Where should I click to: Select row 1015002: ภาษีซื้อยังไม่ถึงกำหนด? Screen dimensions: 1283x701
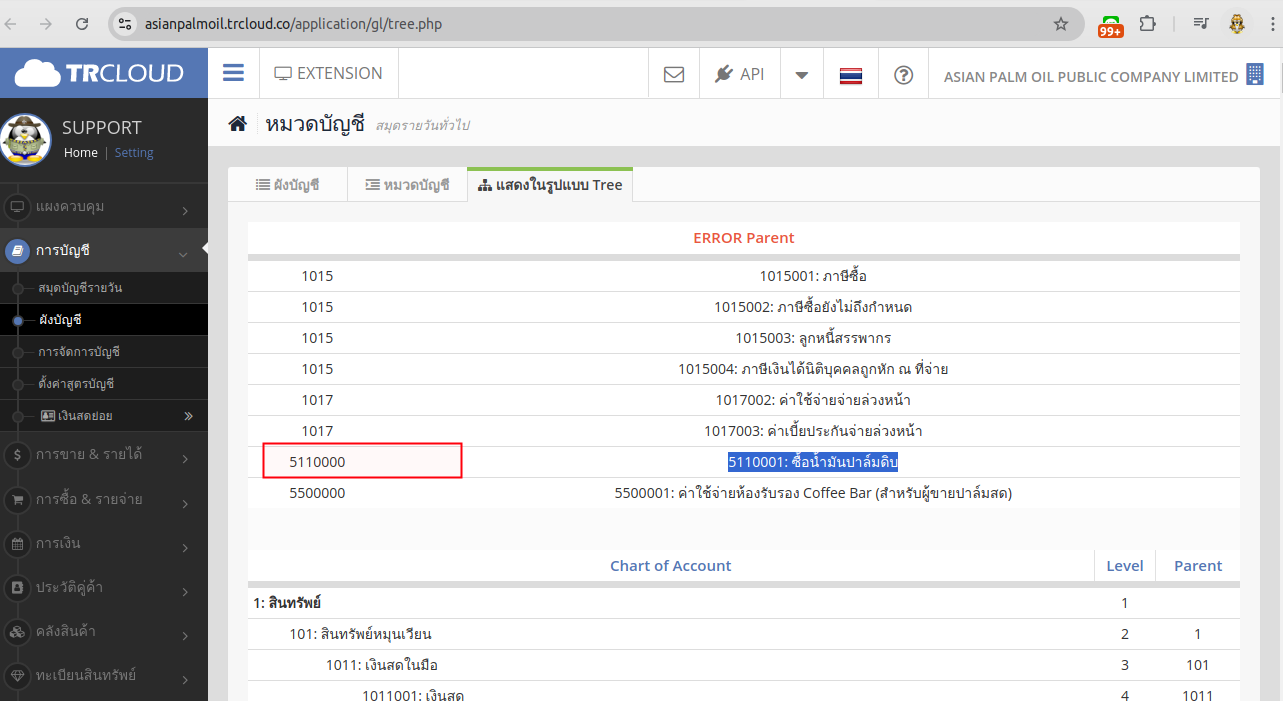click(744, 307)
